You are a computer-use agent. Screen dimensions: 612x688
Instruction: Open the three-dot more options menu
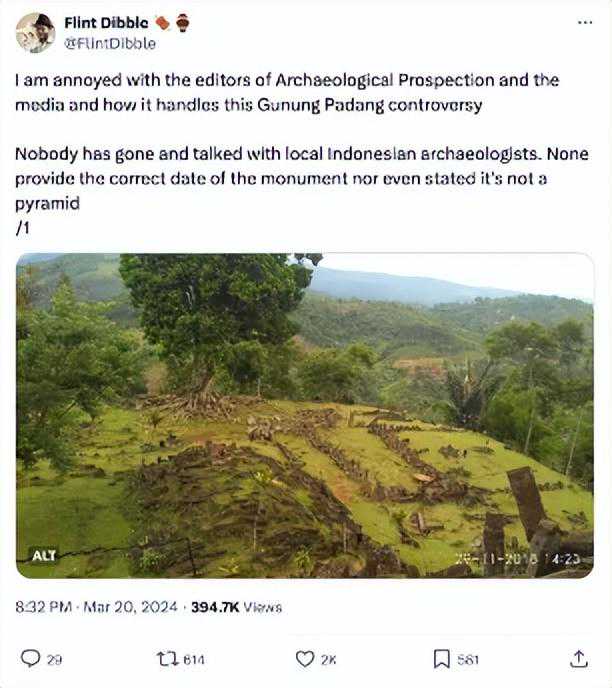[x=585, y=23]
